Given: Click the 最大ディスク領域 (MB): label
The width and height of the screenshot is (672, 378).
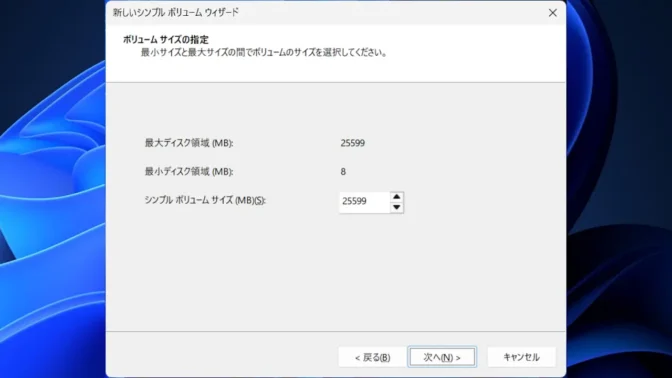Looking at the screenshot, I should pos(189,143).
